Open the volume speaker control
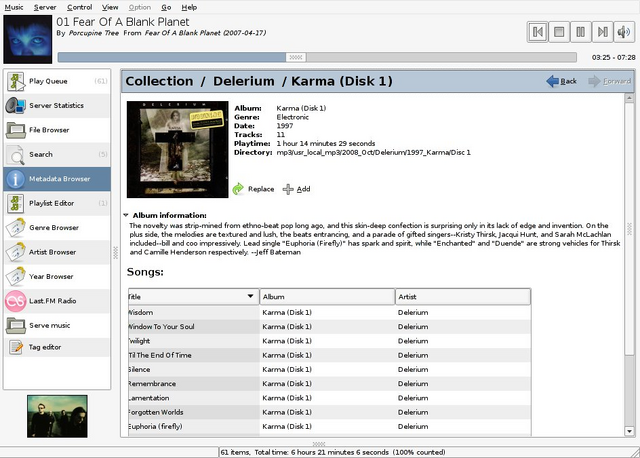 tap(624, 32)
